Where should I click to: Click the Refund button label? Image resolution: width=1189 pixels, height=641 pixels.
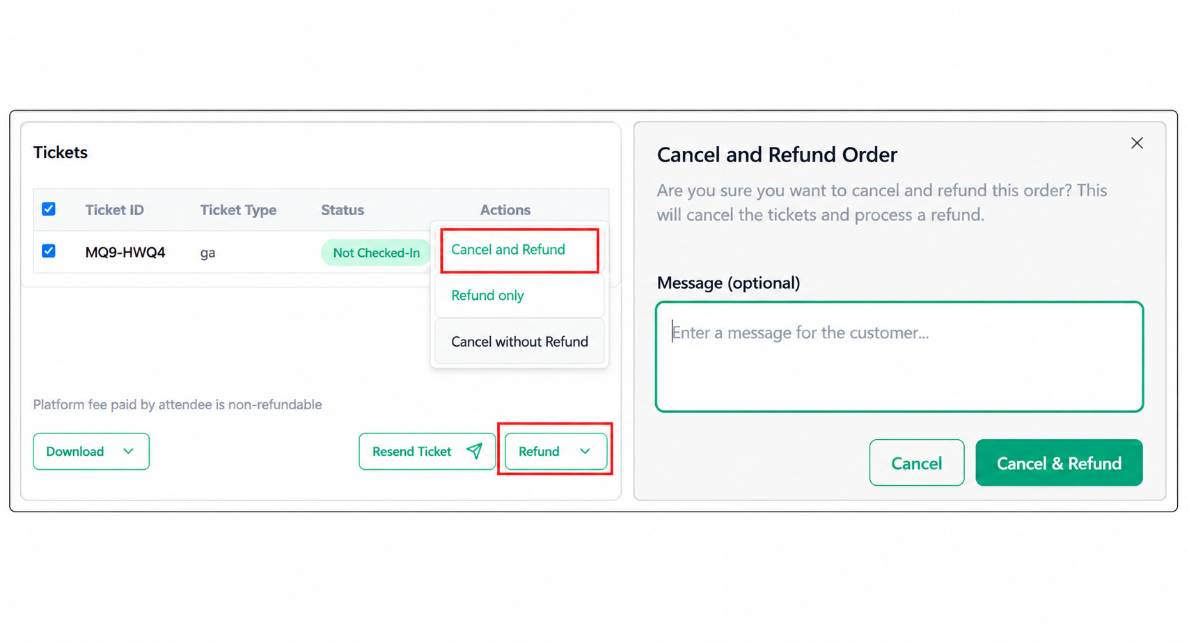[539, 451]
